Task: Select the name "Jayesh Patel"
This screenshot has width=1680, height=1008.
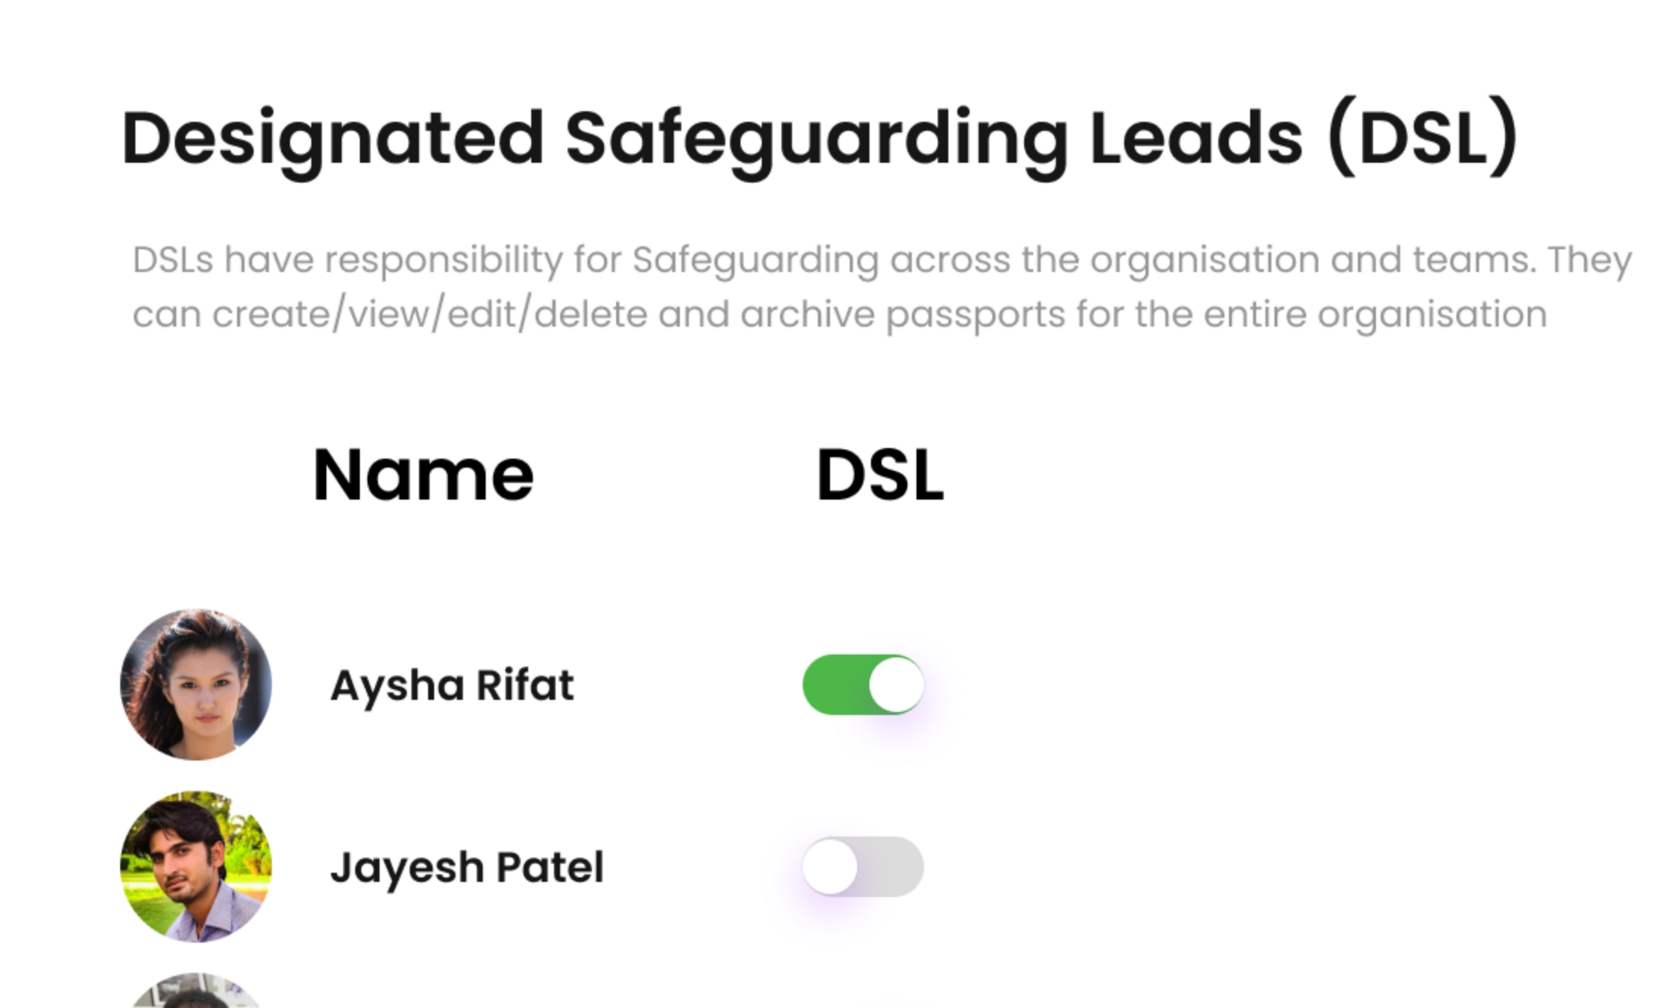Action: click(468, 866)
